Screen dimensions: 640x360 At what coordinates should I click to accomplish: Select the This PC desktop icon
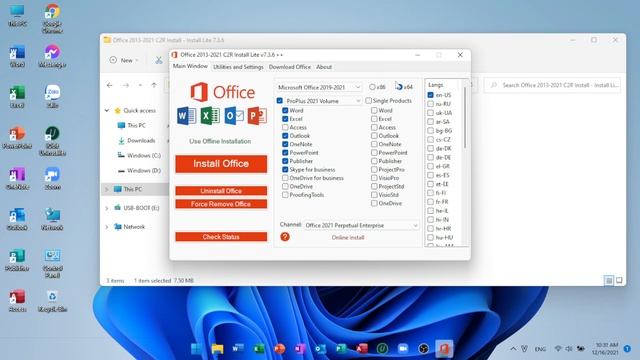(x=17, y=16)
